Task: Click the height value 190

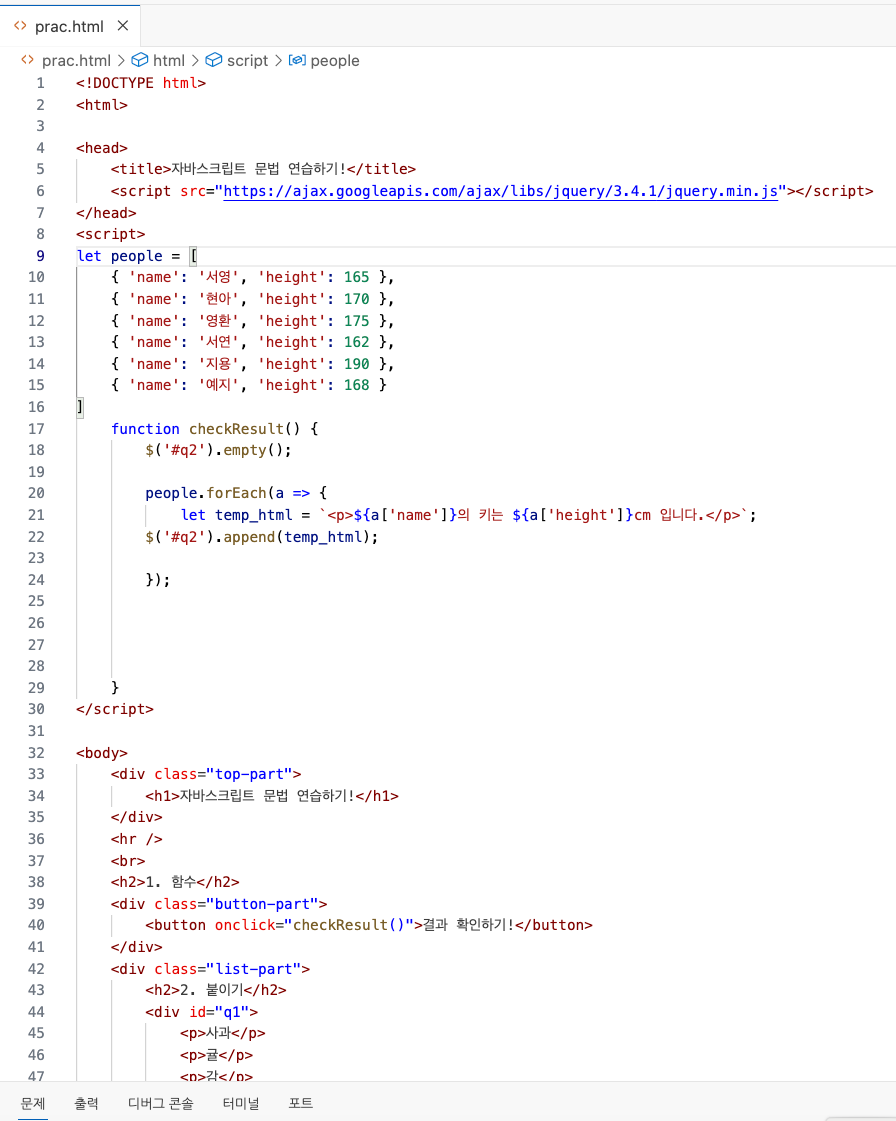Action: (x=356, y=364)
